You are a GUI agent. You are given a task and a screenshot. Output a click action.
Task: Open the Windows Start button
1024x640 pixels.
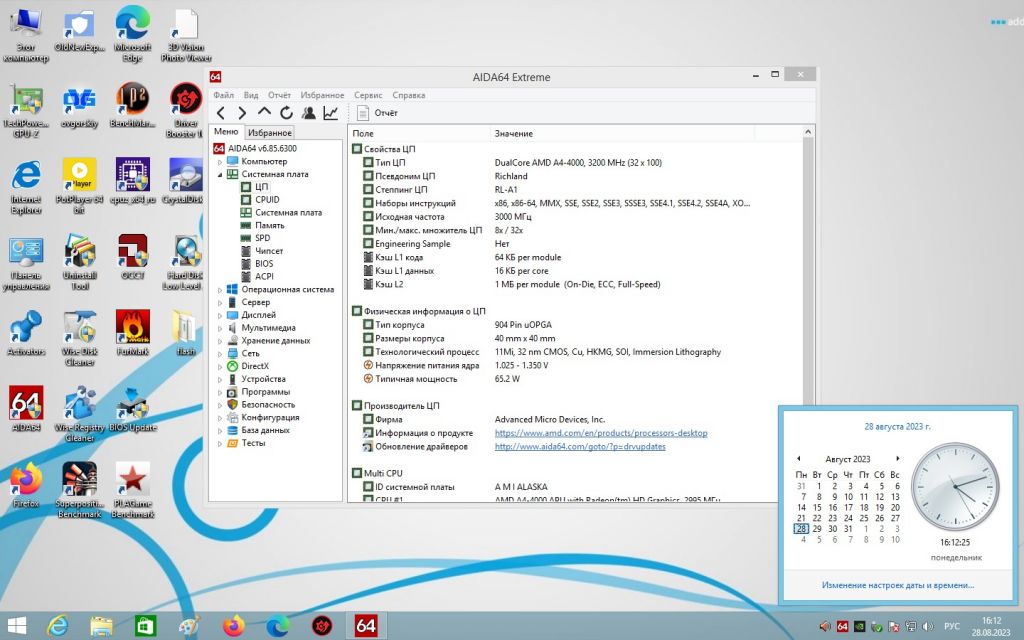click(16, 626)
